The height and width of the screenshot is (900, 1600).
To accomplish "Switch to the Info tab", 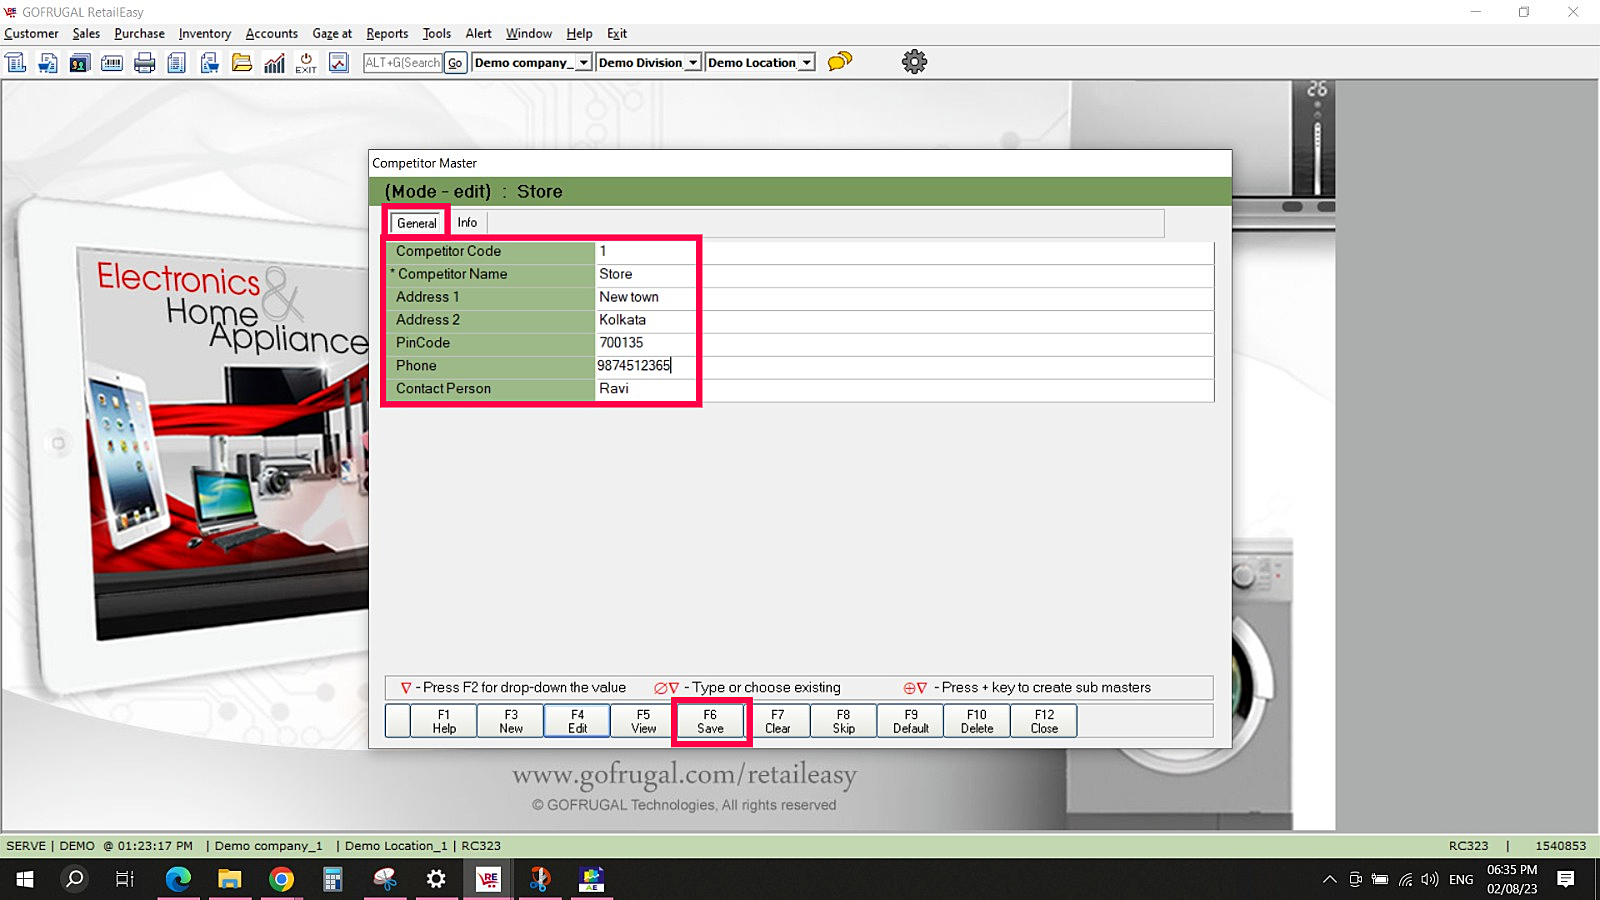I will (467, 222).
